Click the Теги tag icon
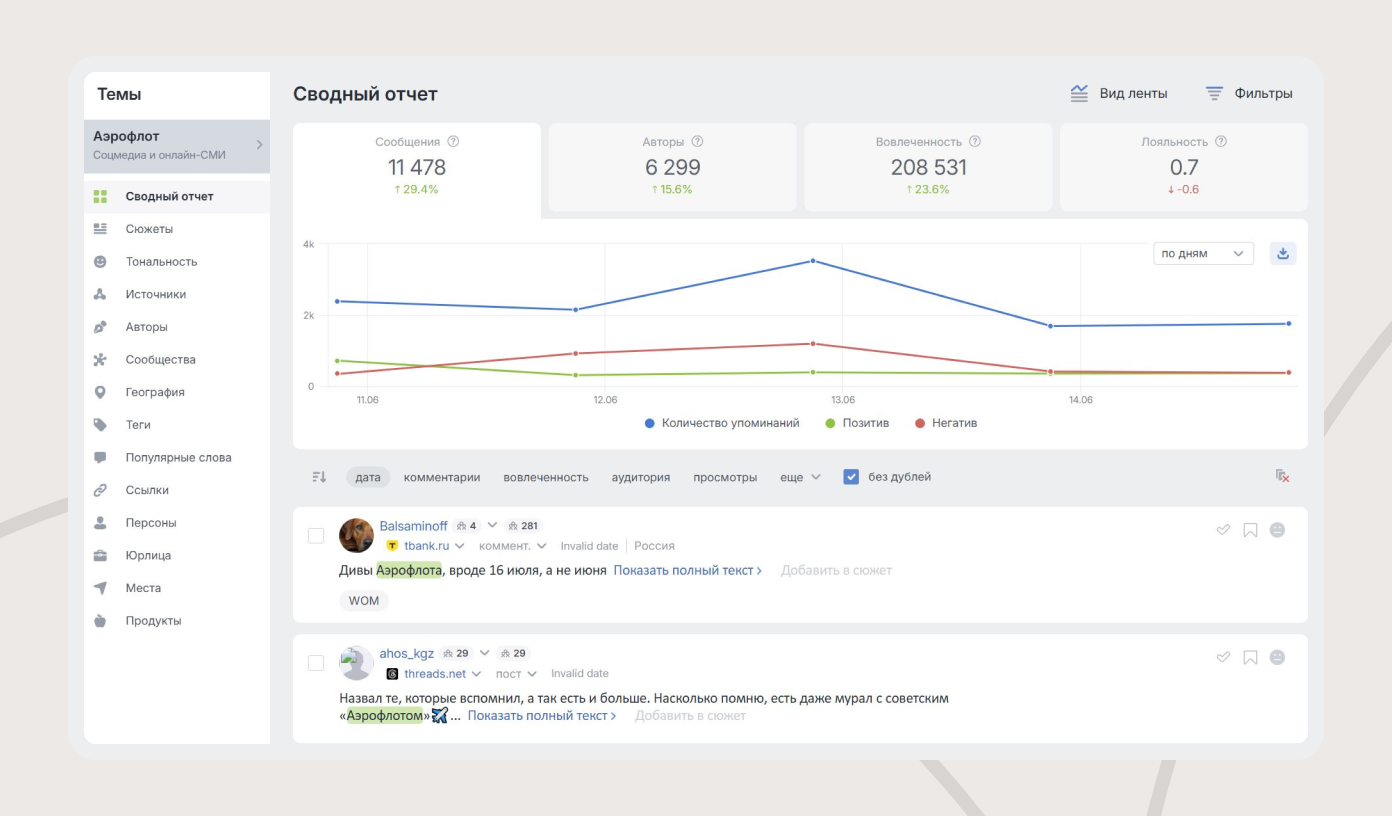1392x816 pixels. coord(100,425)
